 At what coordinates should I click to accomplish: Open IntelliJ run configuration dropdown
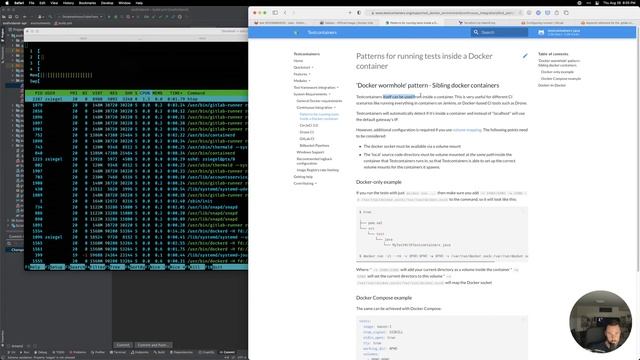[x=80, y=17]
